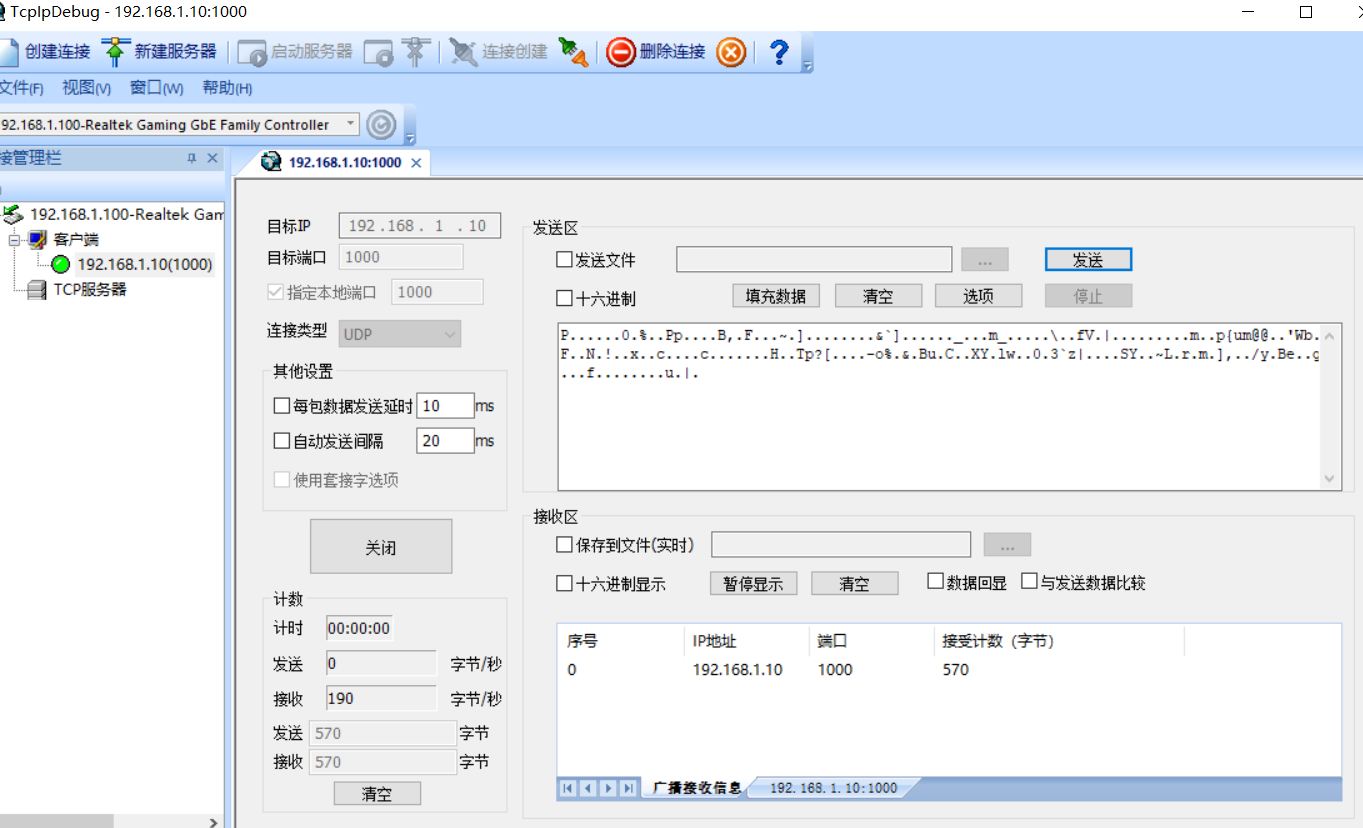Open the 帮助(H) menu

[227, 88]
